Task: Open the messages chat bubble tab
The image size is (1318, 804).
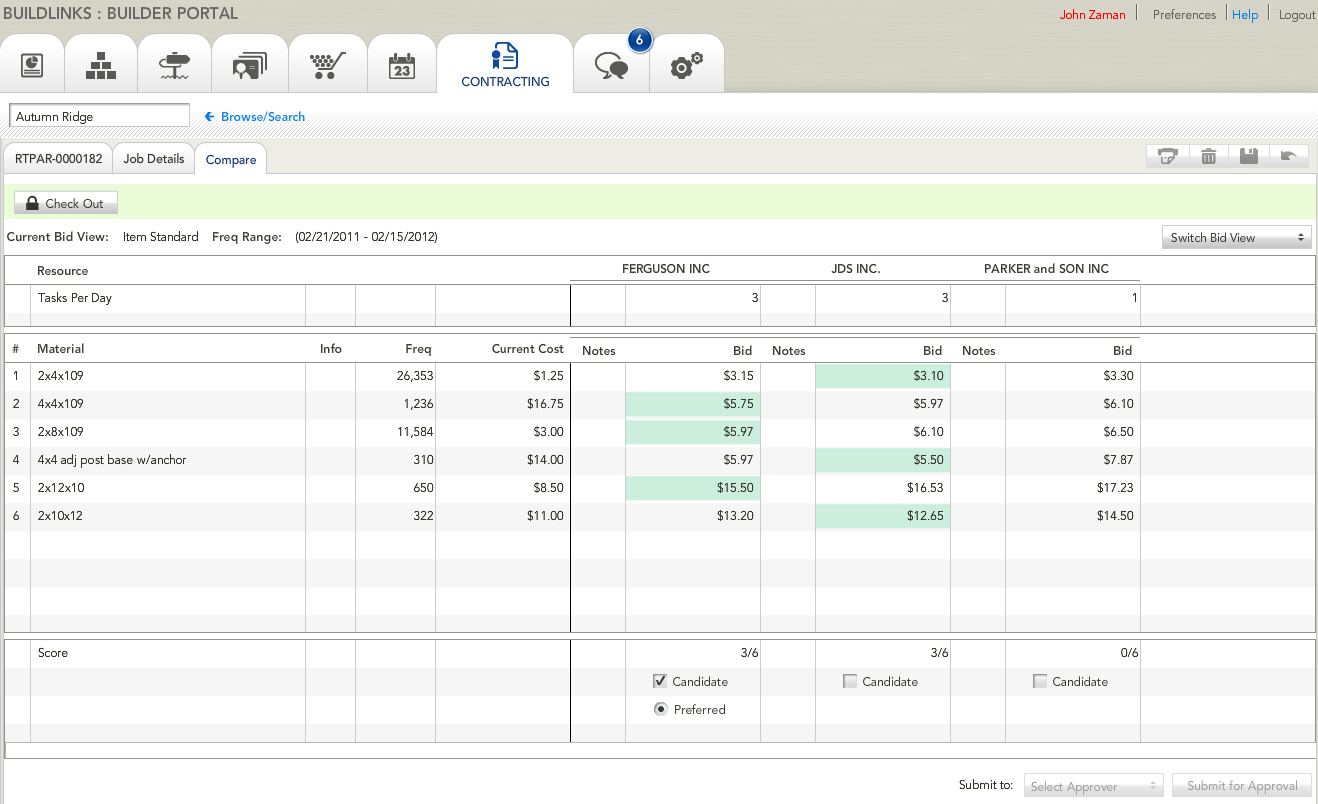Action: click(611, 66)
